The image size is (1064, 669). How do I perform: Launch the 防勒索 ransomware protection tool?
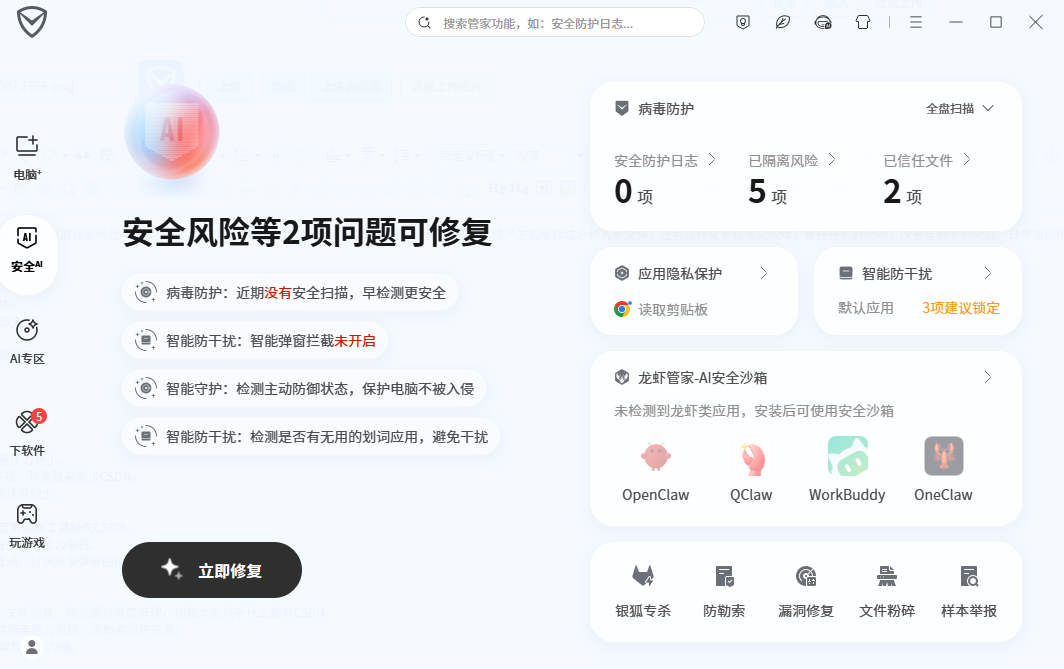pyautogui.click(x=724, y=590)
